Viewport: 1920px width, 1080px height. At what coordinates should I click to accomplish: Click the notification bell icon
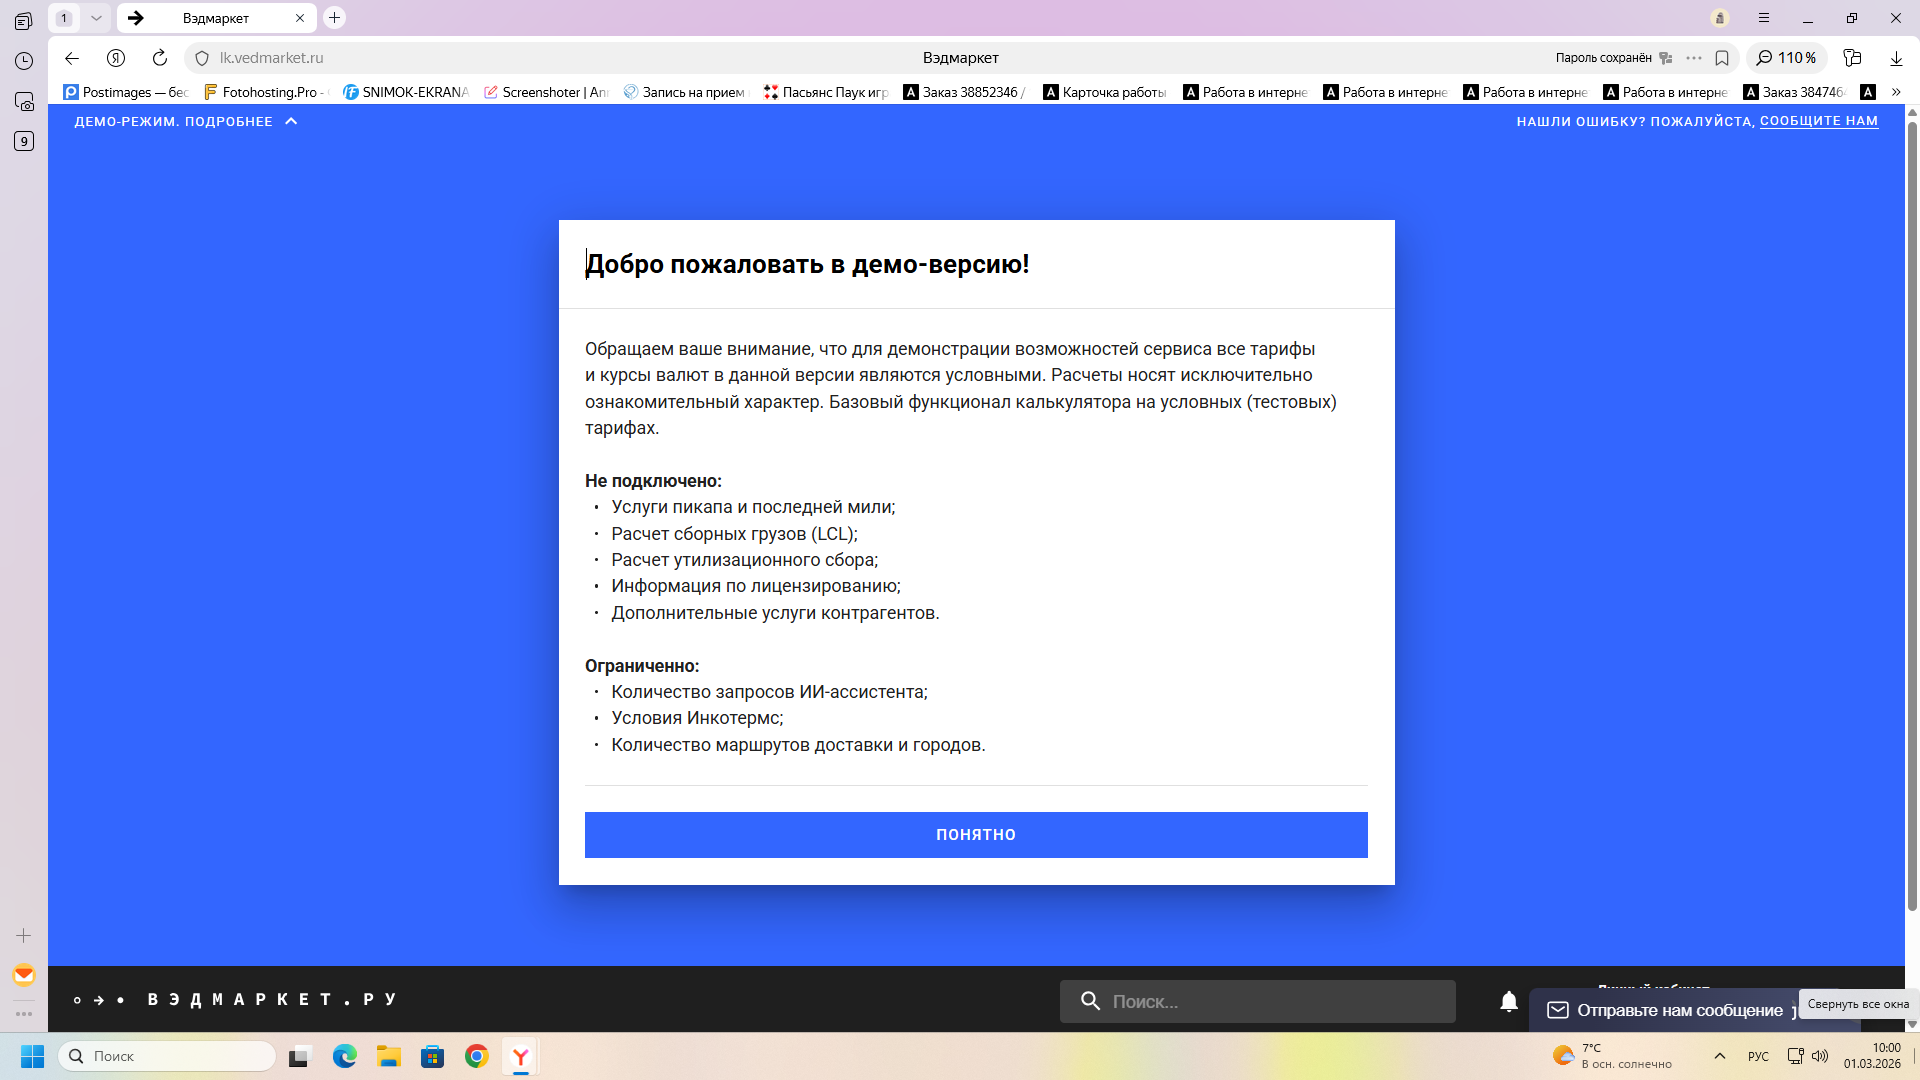[x=1508, y=1001]
